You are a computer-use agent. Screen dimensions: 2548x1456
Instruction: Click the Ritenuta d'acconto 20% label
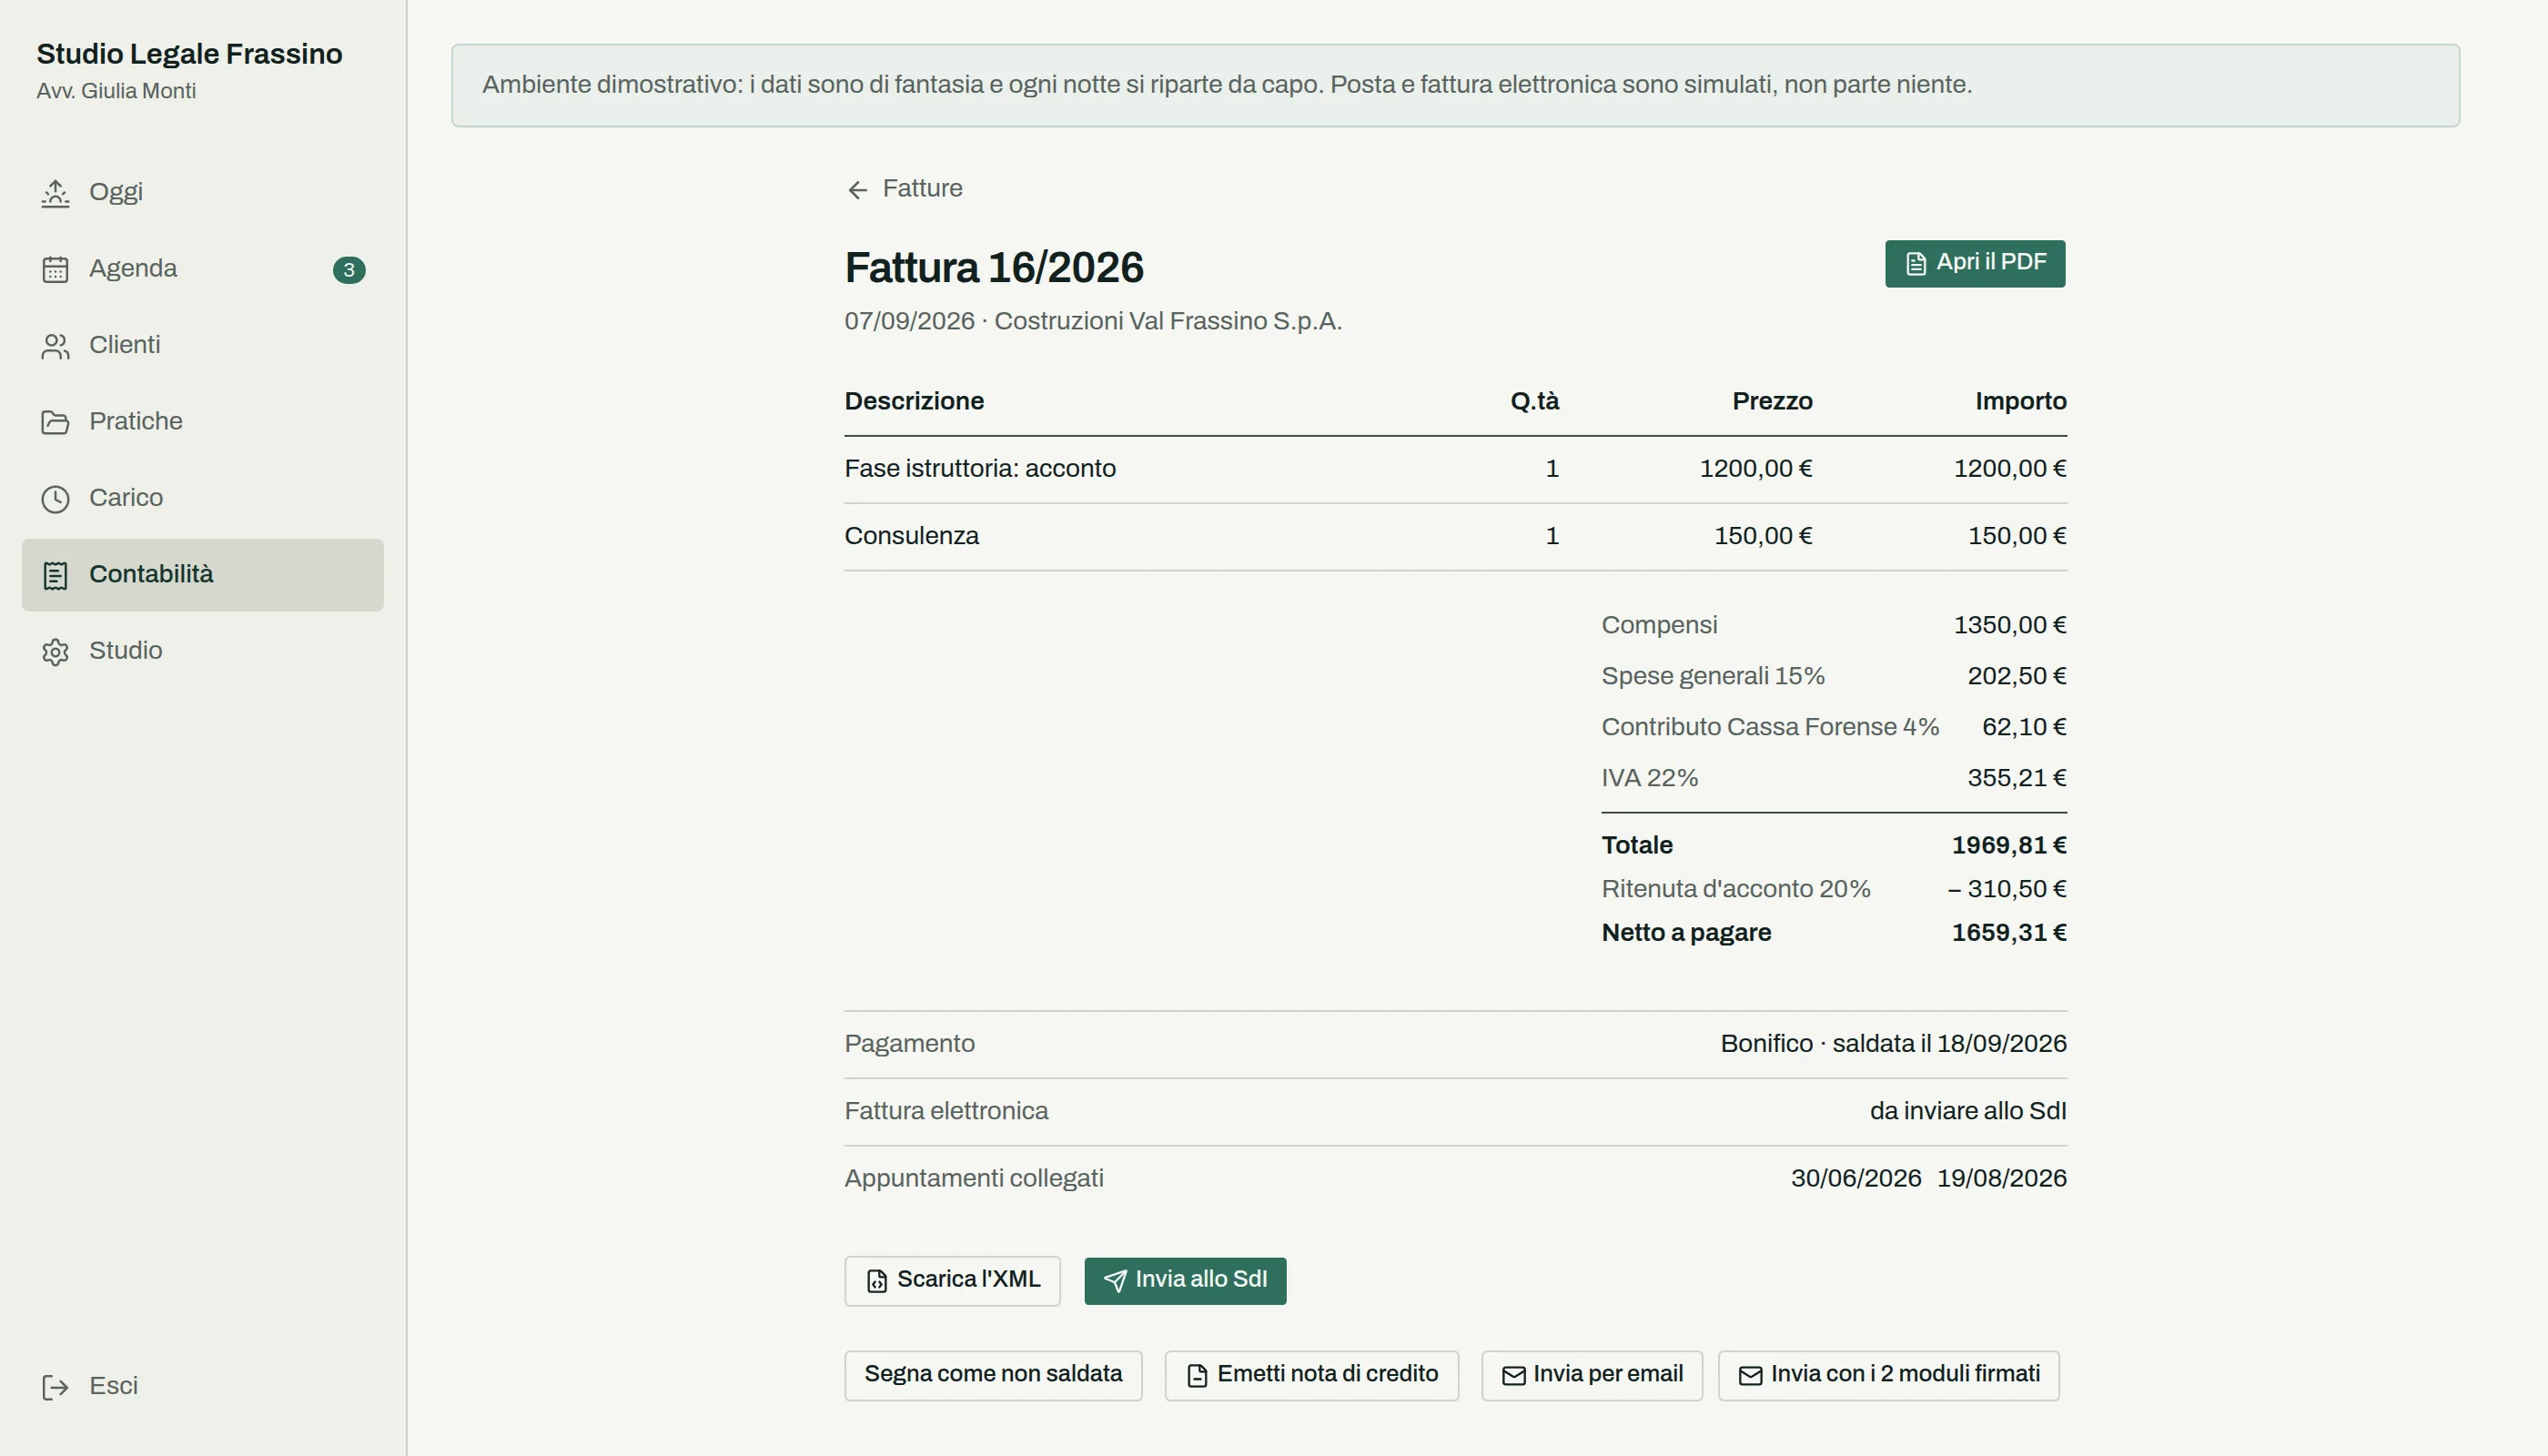coord(1735,889)
